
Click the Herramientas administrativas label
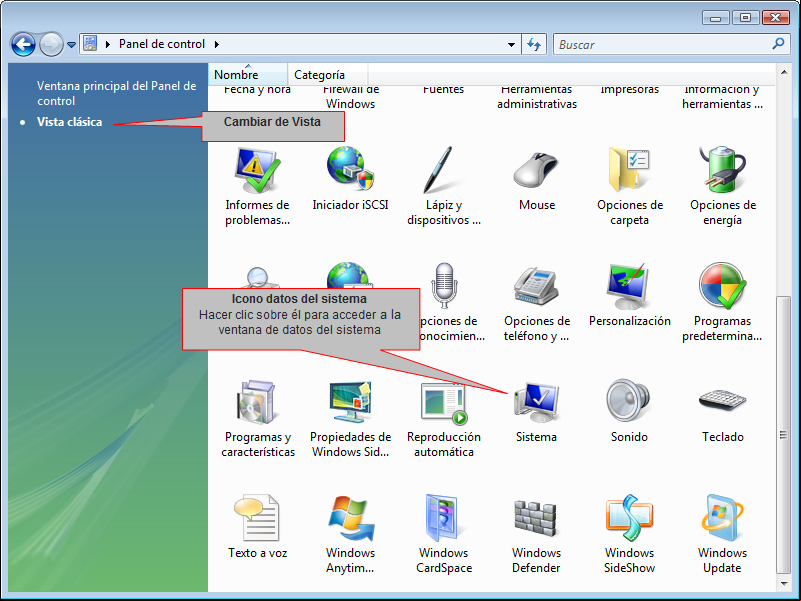click(x=537, y=97)
